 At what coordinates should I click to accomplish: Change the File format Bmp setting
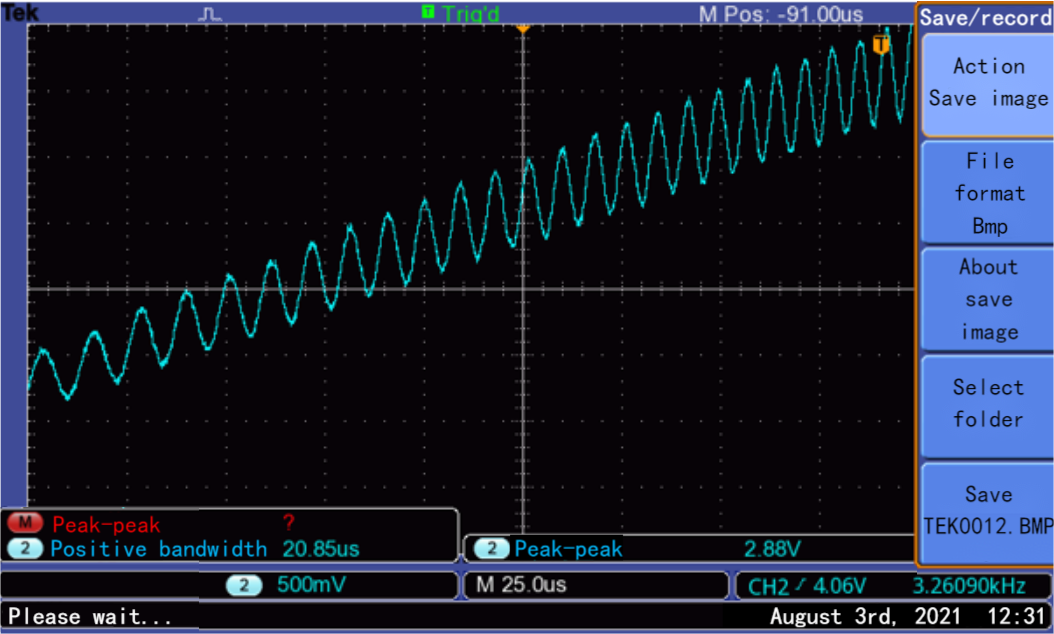[x=987, y=192]
